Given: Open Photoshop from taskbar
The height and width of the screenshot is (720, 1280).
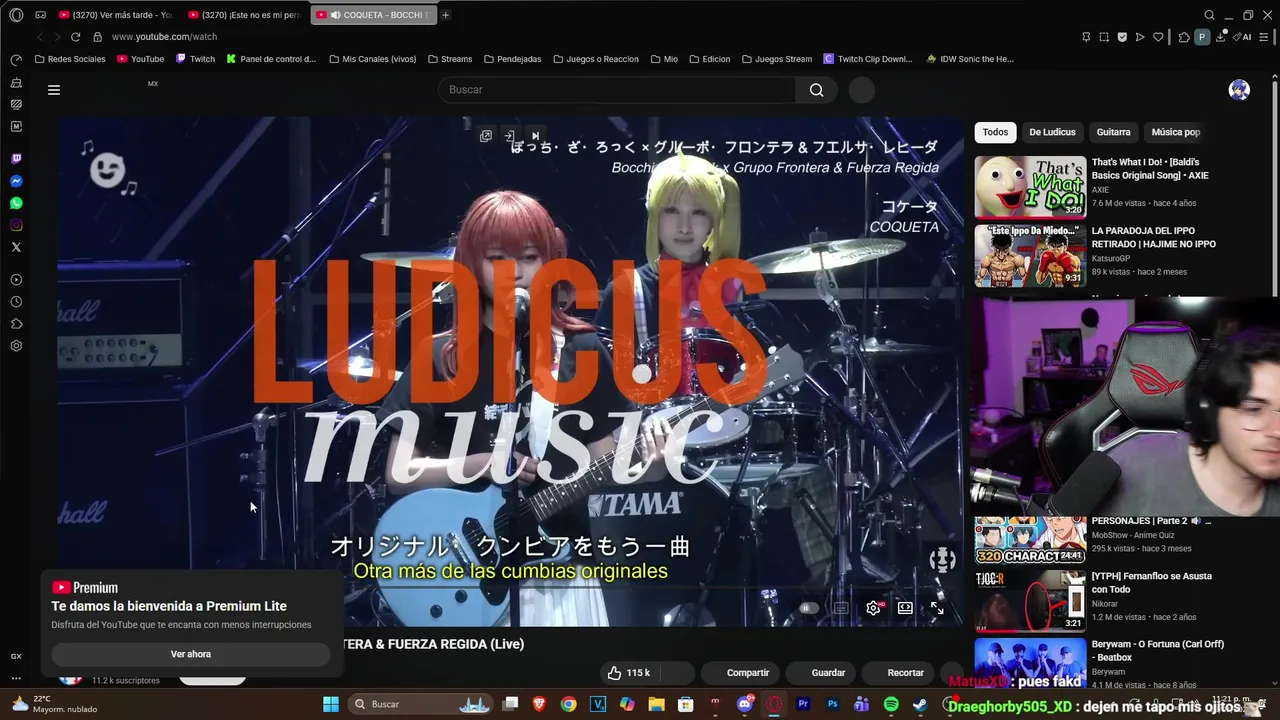Looking at the screenshot, I should pyautogui.click(x=832, y=704).
